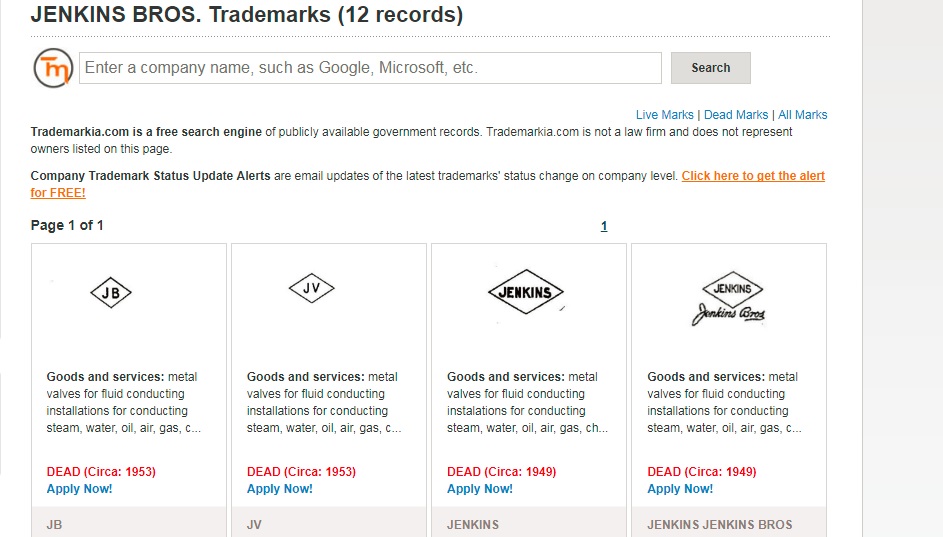Image resolution: width=943 pixels, height=537 pixels.
Task: Open the JENKINS trademark title
Action: coord(473,524)
